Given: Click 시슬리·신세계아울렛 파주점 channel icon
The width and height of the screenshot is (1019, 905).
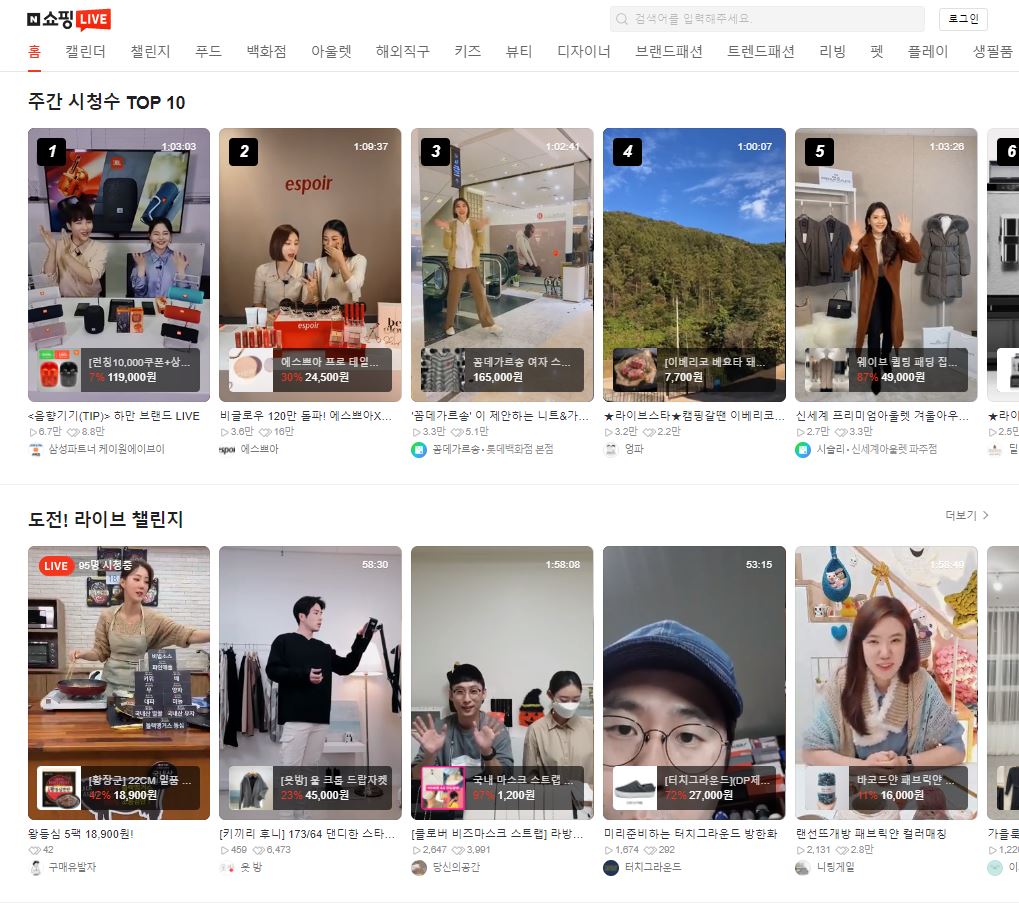Looking at the screenshot, I should 803,450.
